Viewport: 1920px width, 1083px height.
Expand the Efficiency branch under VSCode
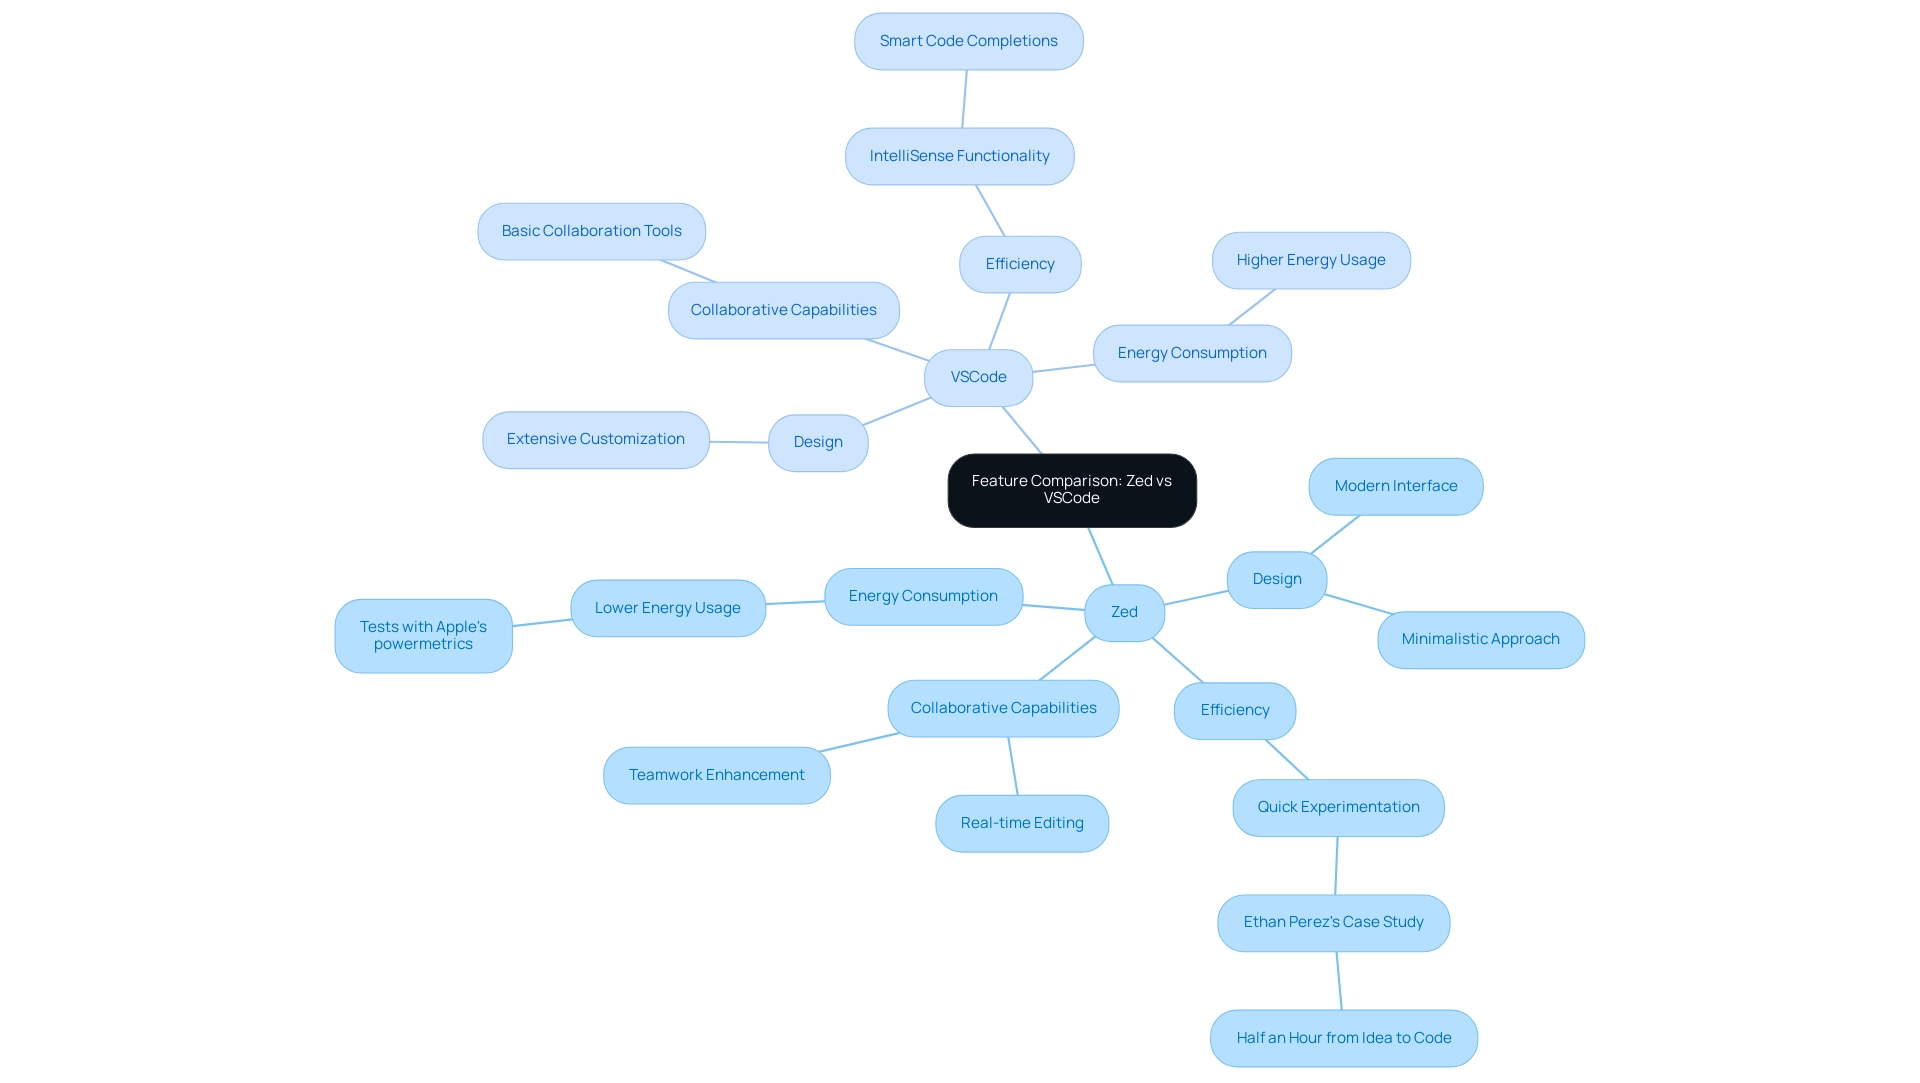pyautogui.click(x=1019, y=263)
